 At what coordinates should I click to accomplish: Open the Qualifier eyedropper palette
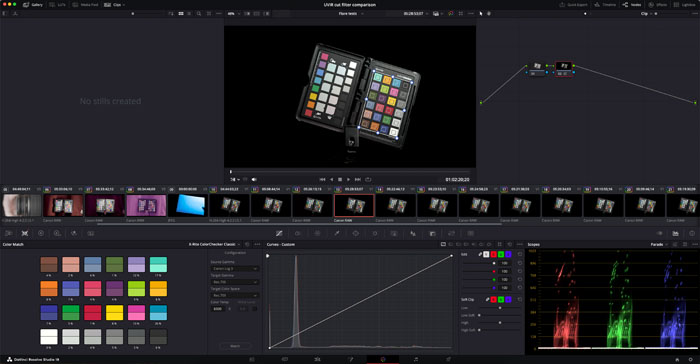337,233
